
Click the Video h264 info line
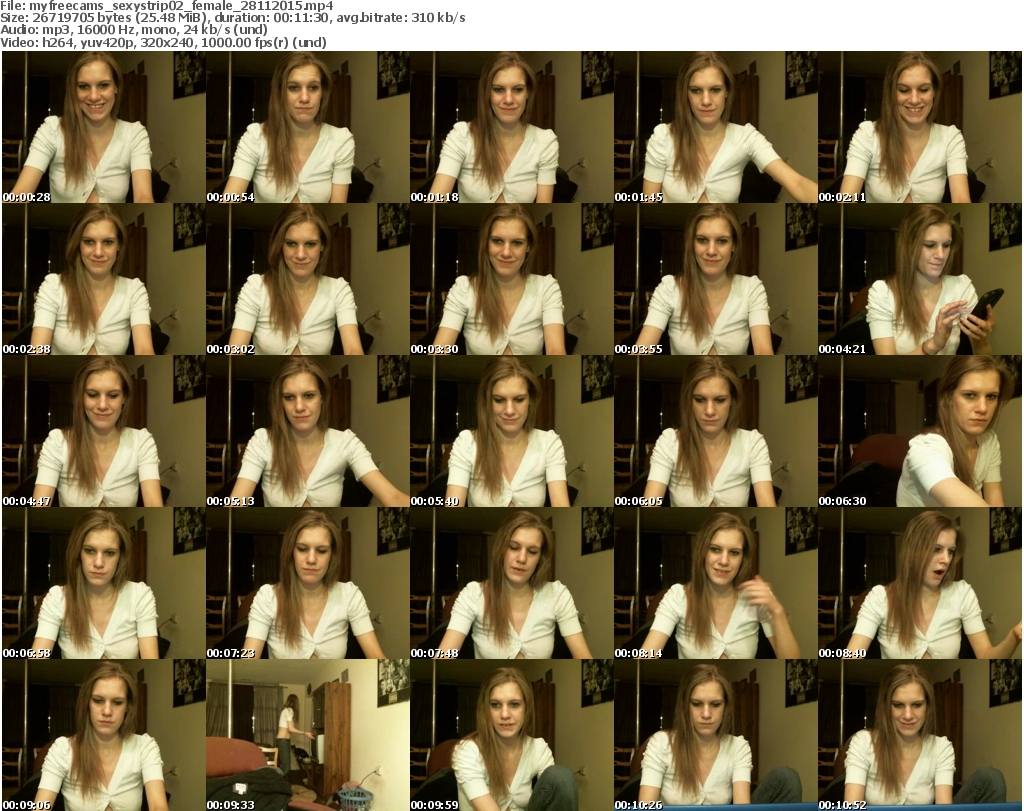(163, 42)
